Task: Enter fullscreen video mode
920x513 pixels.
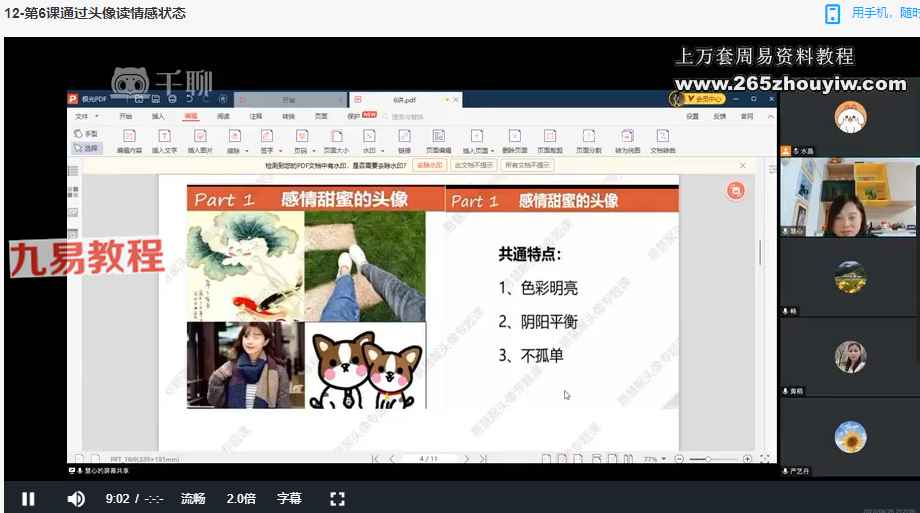Action: 337,499
